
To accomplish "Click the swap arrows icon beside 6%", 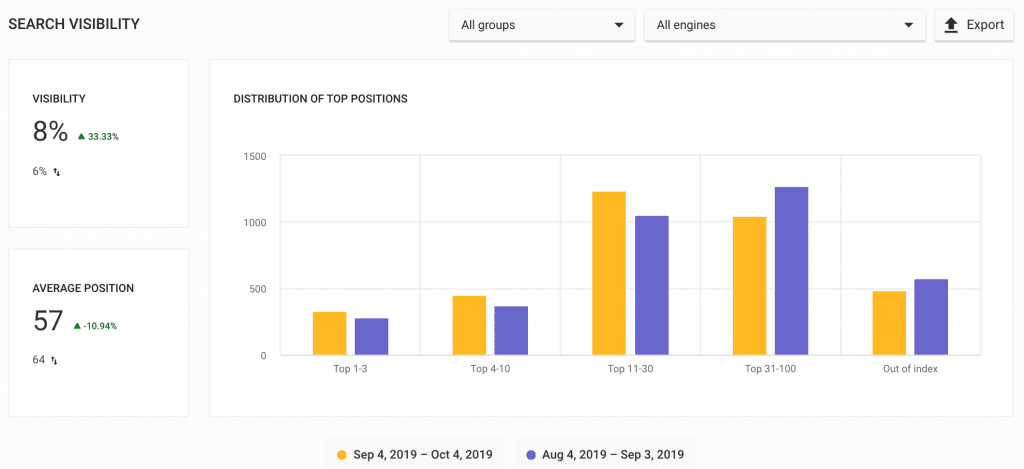I will 57,172.
